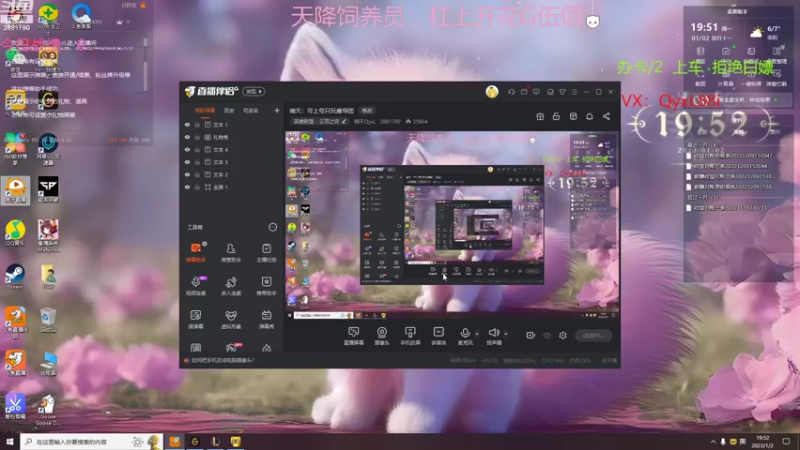Viewport: 800px width, 450px height.
Task: Add 多媒体 multimedia source
Action: pyautogui.click(x=438, y=336)
